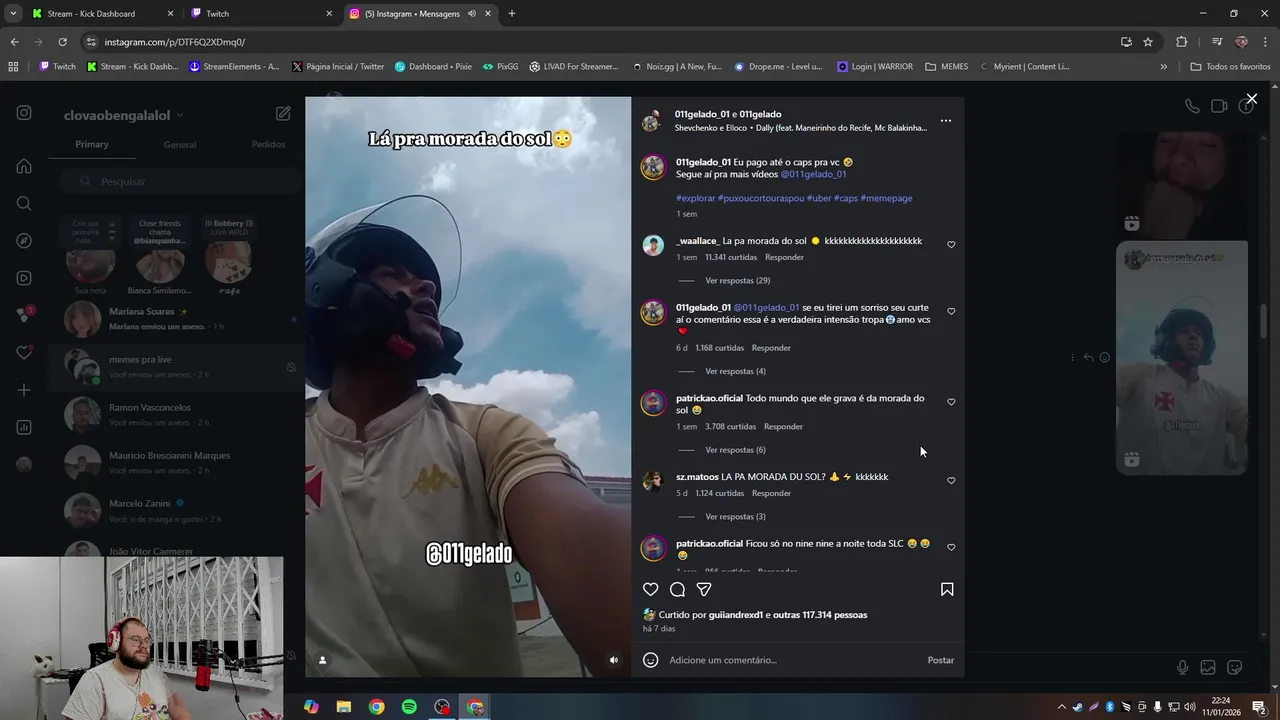Like patrickao.oficial morada do sol comment
1280x720 pixels.
[951, 402]
